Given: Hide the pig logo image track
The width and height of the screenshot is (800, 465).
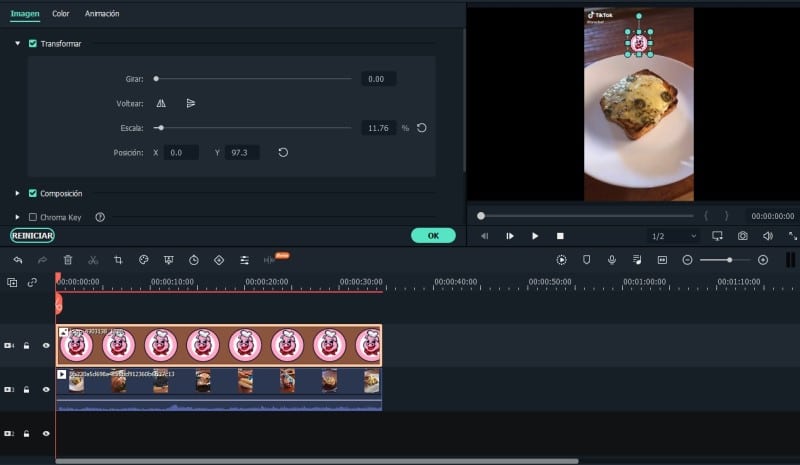Looking at the screenshot, I should [46, 346].
